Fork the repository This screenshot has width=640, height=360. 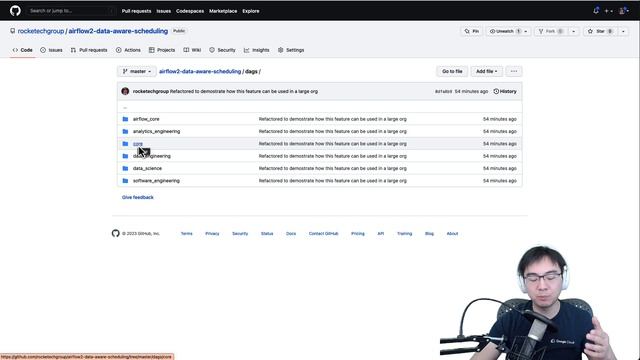tap(551, 31)
